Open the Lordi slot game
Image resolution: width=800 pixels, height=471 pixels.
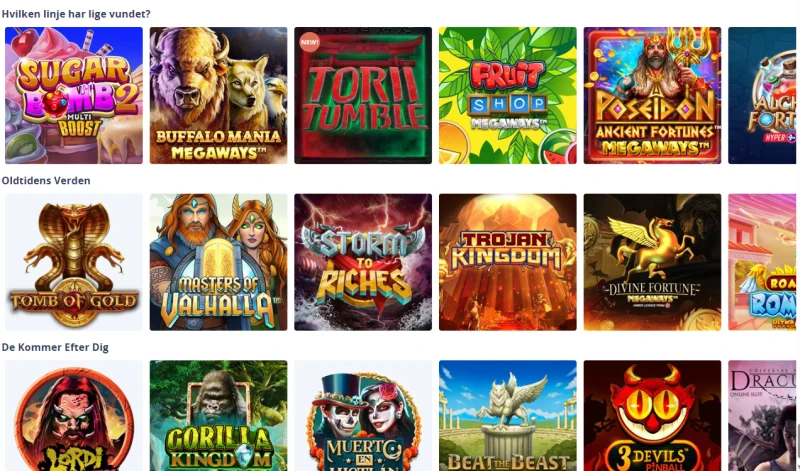pos(74,415)
